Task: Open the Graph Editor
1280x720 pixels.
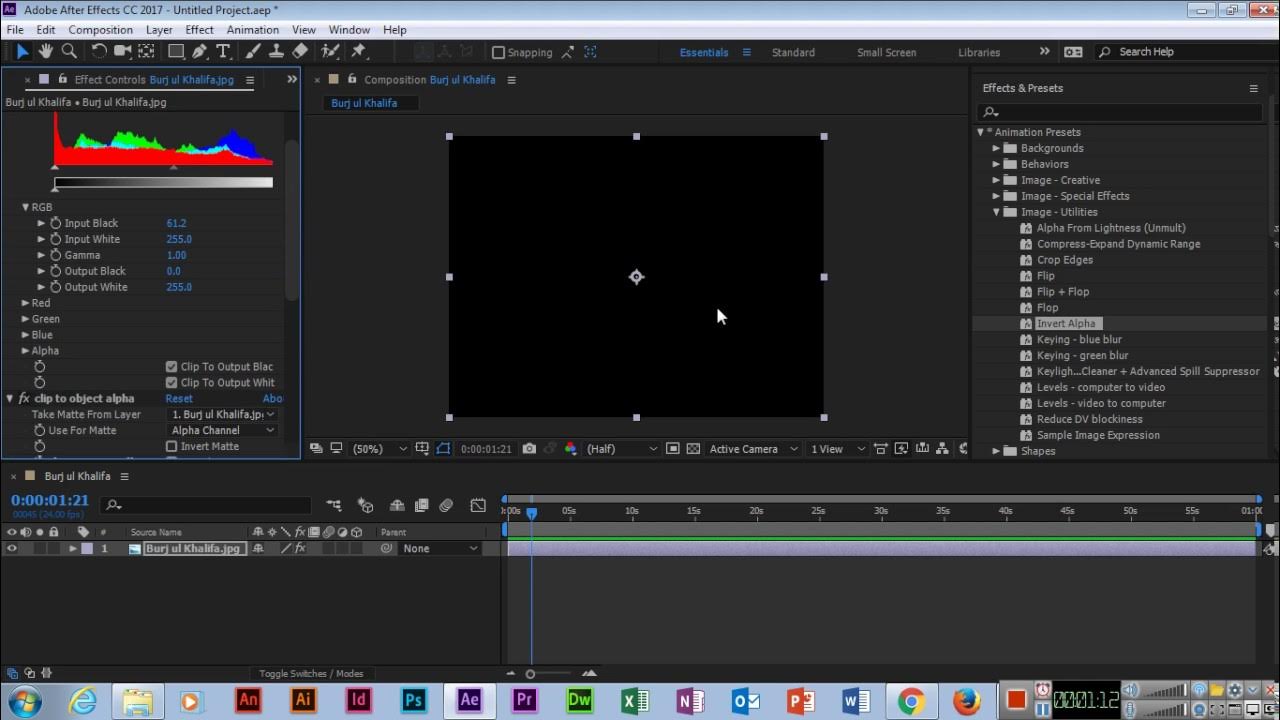Action: point(478,506)
